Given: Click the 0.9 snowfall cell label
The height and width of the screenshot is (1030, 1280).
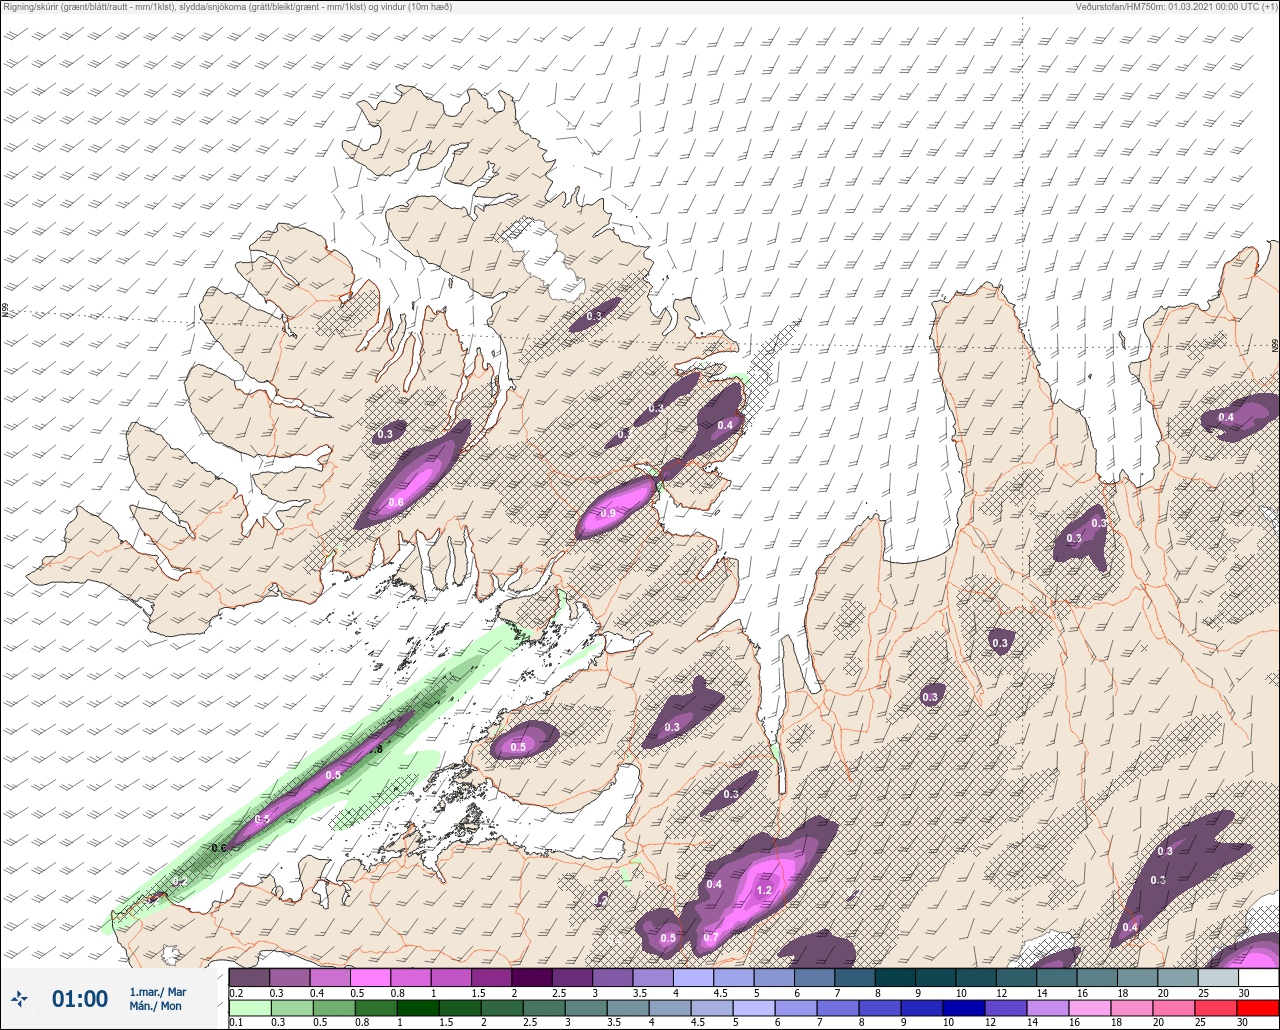Looking at the screenshot, I should (607, 513).
